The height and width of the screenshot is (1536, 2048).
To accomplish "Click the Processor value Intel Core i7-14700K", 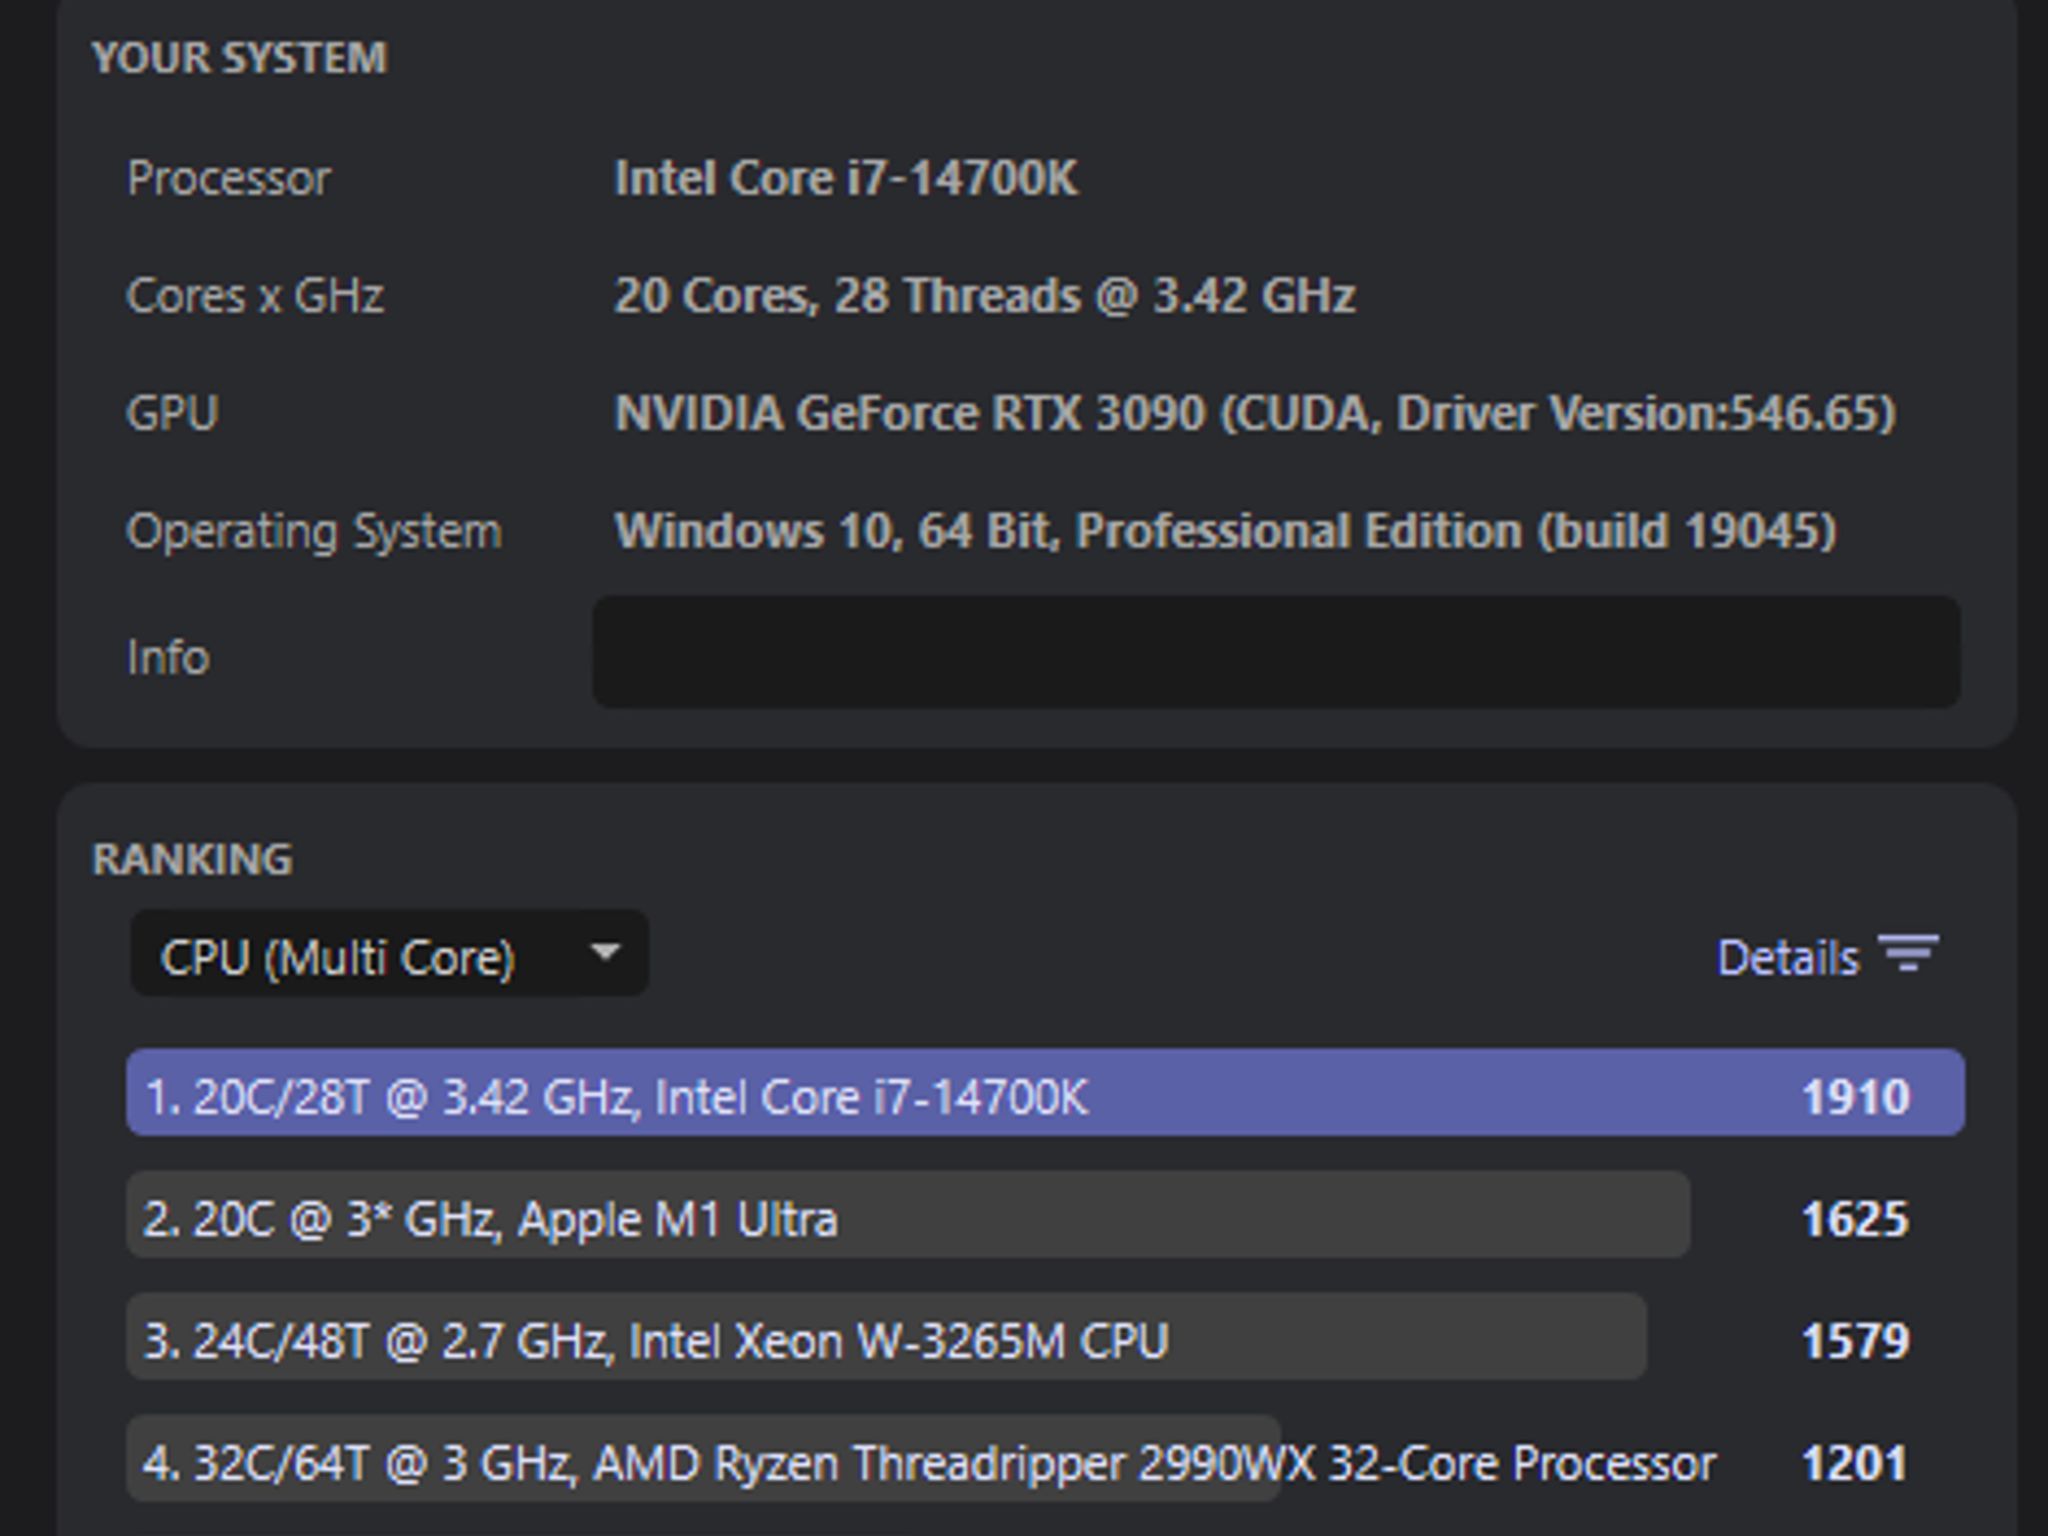I will pyautogui.click(x=846, y=179).
